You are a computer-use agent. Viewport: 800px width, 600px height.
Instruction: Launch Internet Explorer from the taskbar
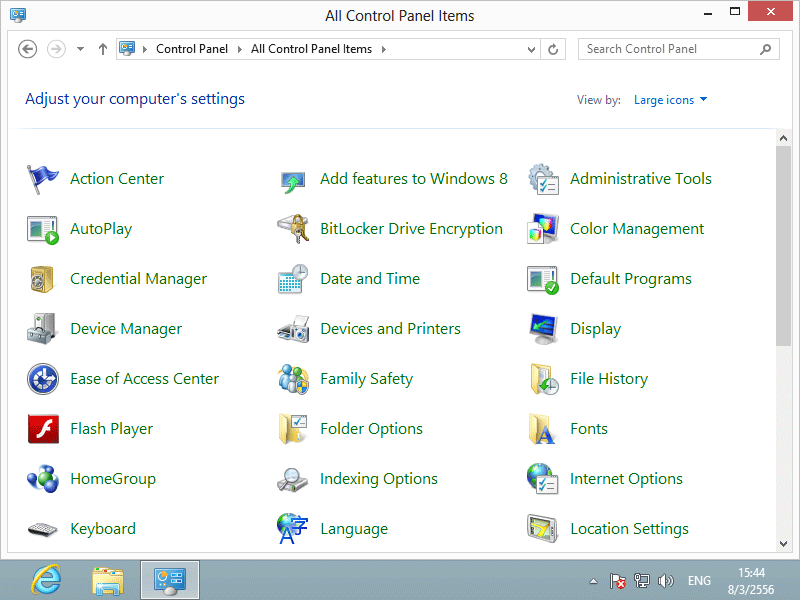pos(46,580)
